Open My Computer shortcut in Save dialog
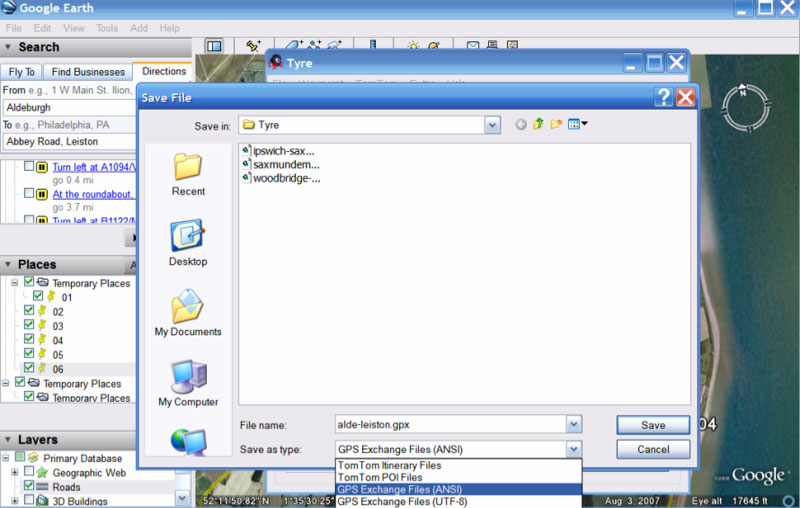 (188, 383)
